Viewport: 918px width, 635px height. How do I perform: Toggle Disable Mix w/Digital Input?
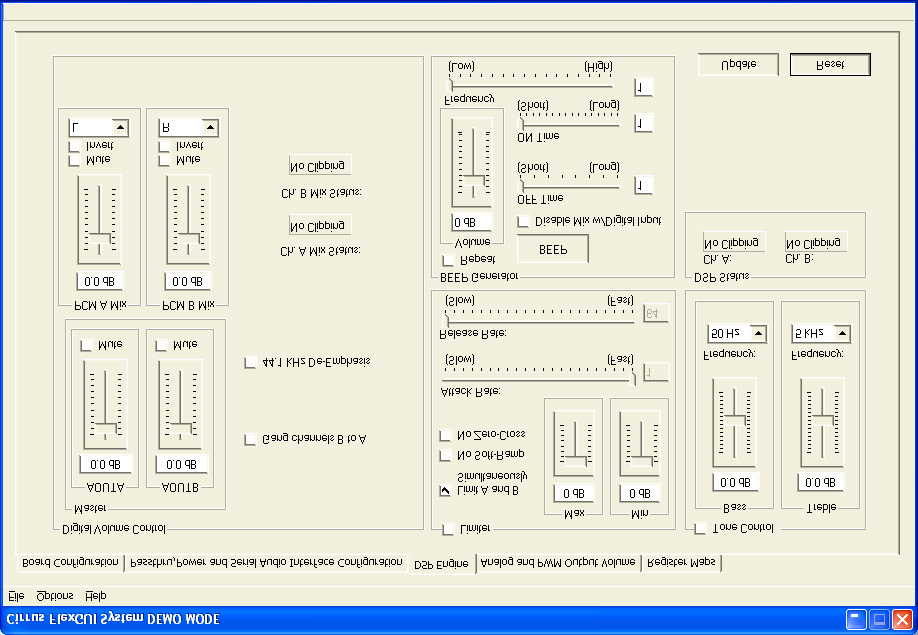point(523,221)
